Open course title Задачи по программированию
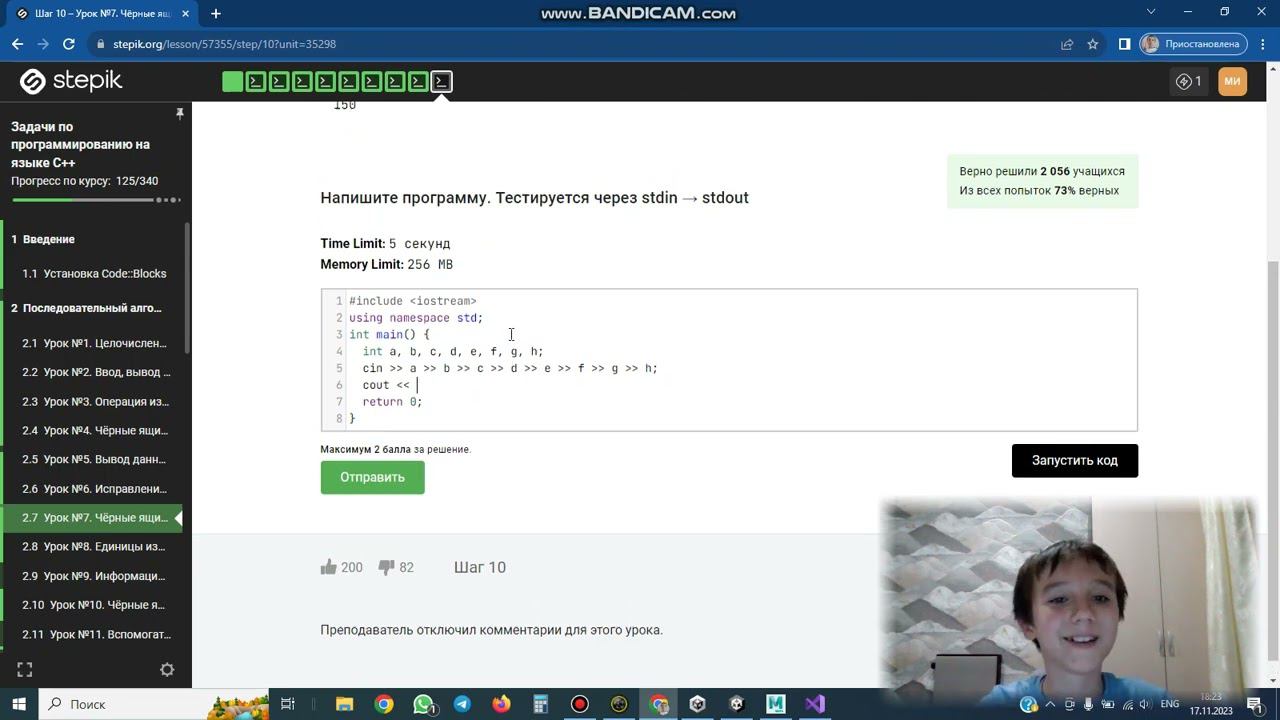 click(80, 145)
